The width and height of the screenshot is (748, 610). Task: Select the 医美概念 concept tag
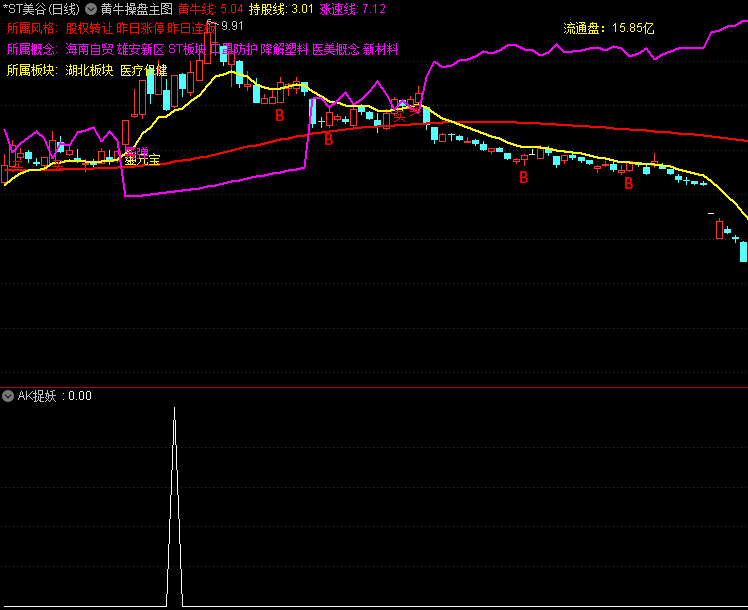[x=335, y=49]
